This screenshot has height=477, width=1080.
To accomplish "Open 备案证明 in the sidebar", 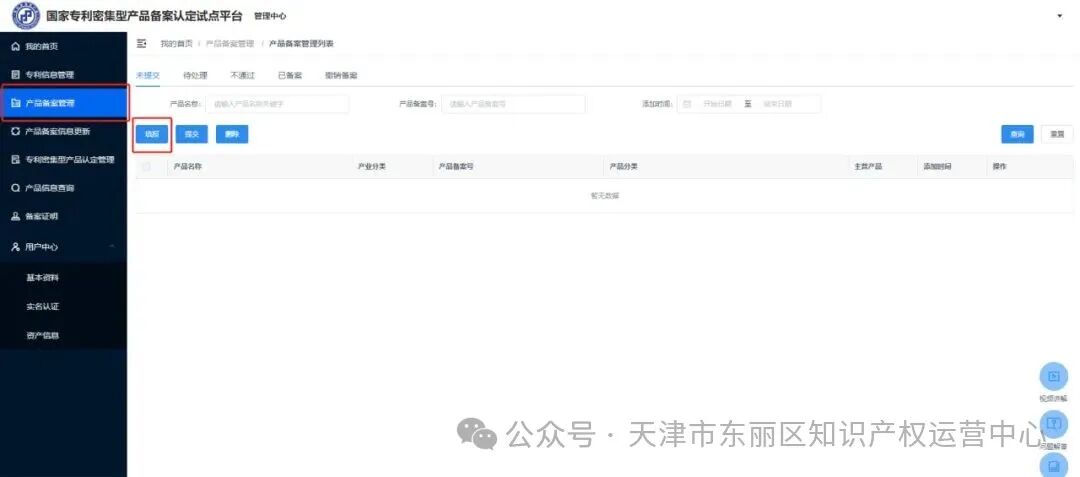I will point(63,215).
